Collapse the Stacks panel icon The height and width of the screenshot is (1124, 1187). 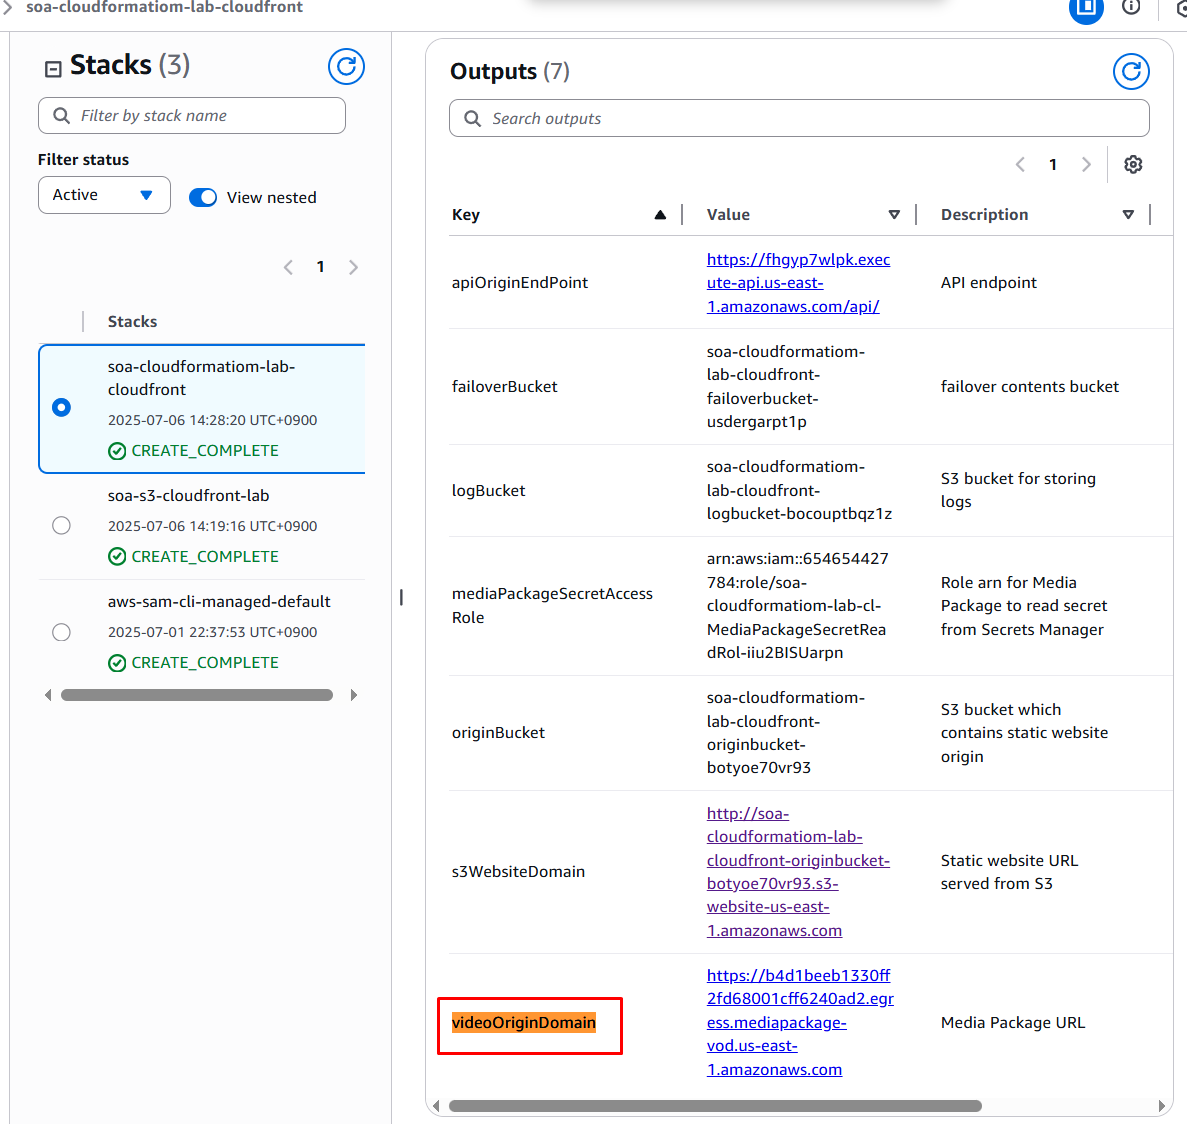pos(53,68)
